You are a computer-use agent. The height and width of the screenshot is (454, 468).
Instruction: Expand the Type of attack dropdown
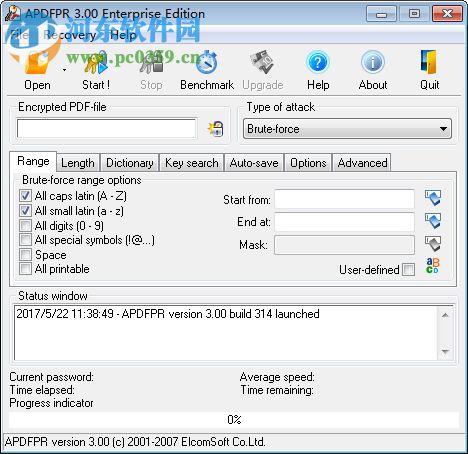pos(347,129)
